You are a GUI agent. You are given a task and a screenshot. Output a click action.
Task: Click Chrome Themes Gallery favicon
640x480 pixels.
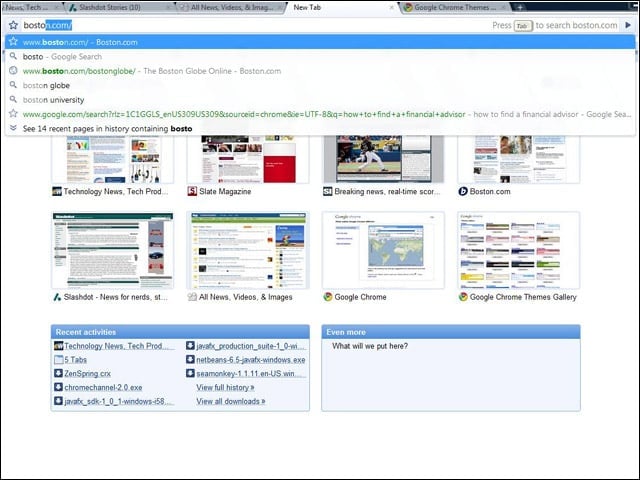click(463, 297)
